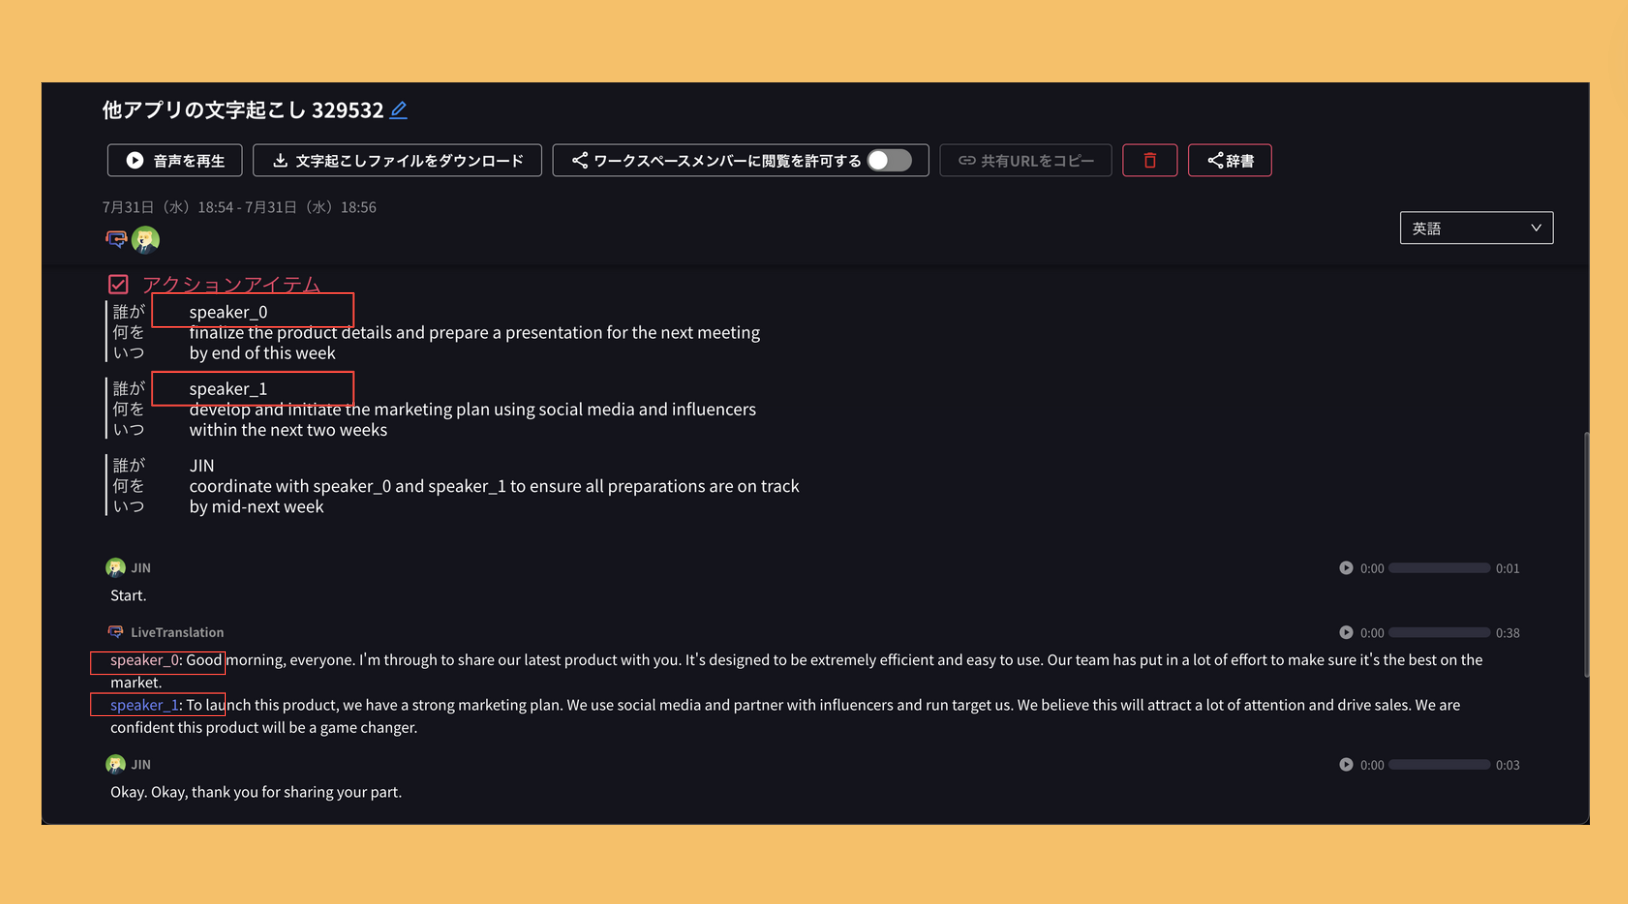
Task: Seek JIN's 0:01 audio progress bar
Action: pos(1439,568)
